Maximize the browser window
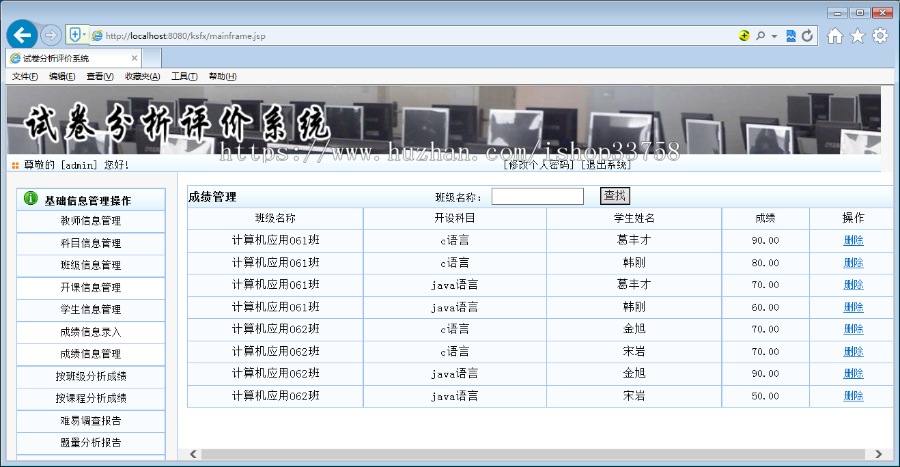The height and width of the screenshot is (467, 900). [x=860, y=13]
